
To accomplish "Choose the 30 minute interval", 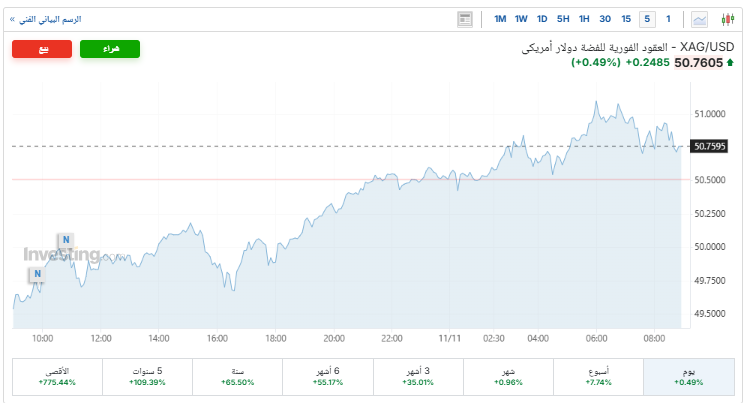I will pos(605,19).
